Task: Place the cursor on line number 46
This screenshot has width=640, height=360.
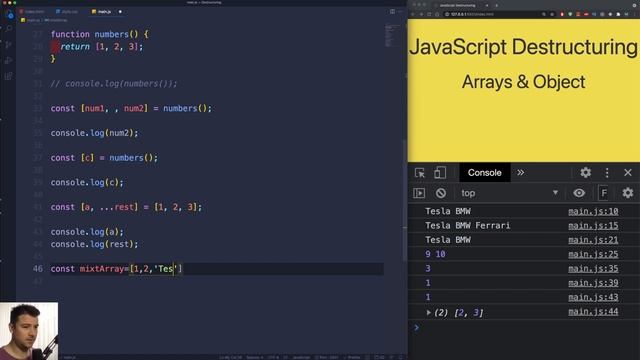Action: [x=38, y=269]
